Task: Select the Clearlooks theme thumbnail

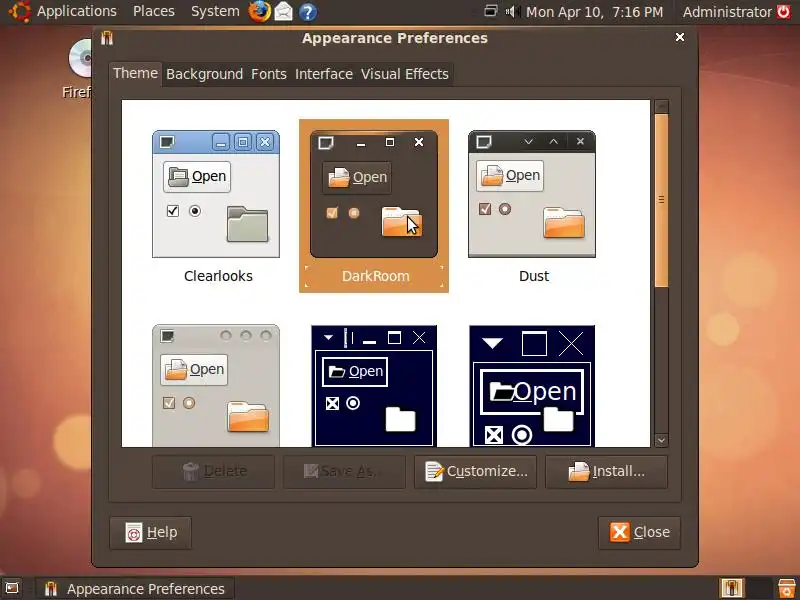Action: coord(216,194)
